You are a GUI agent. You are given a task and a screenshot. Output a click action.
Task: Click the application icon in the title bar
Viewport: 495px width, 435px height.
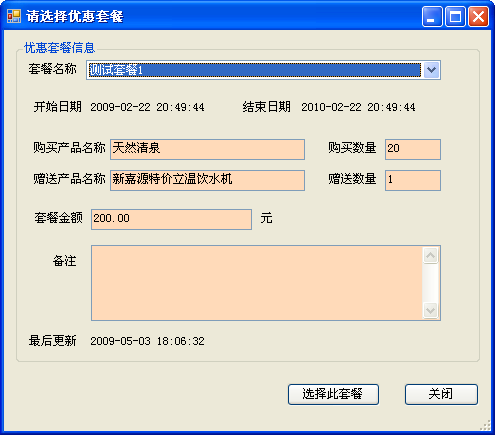pos(14,16)
